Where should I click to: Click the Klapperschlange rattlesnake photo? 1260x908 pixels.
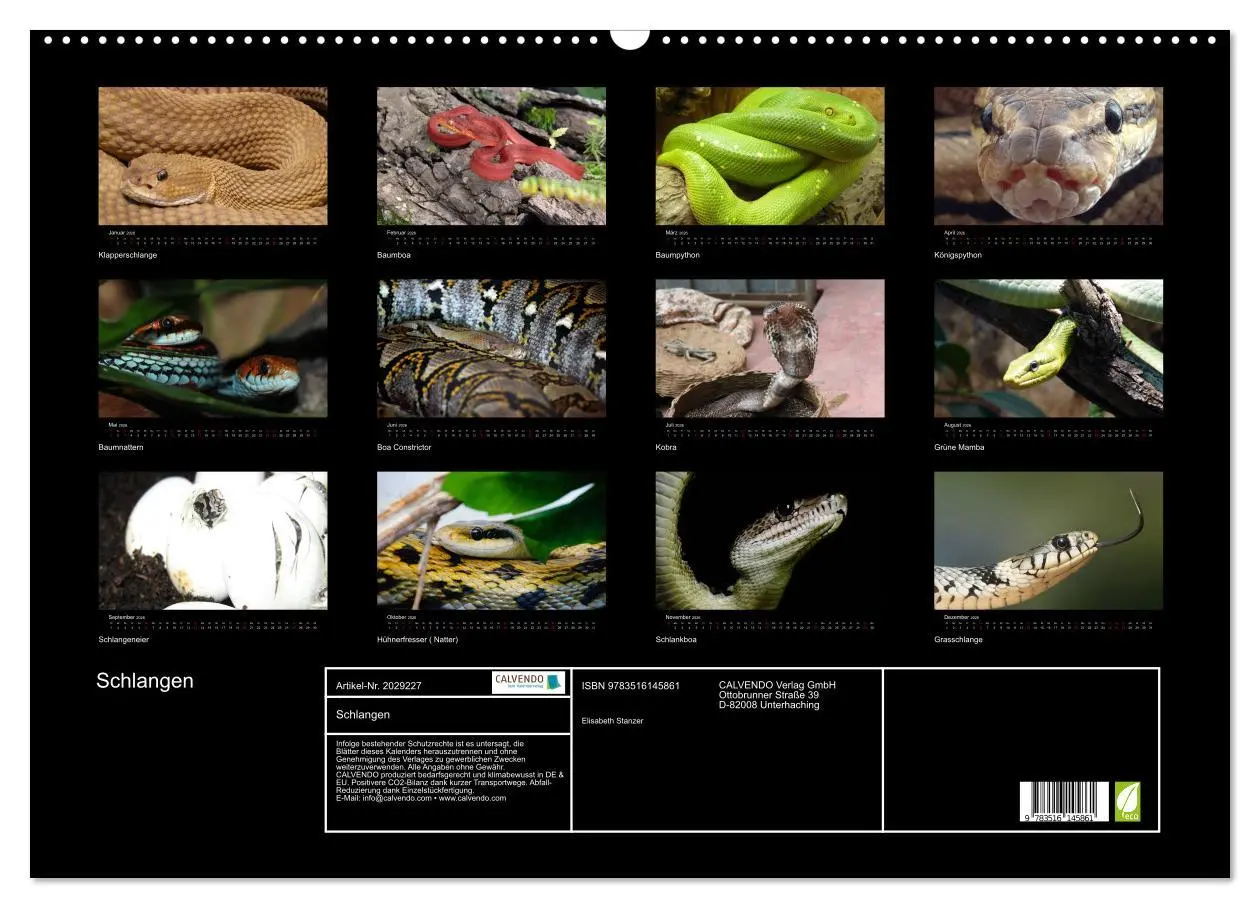[213, 156]
